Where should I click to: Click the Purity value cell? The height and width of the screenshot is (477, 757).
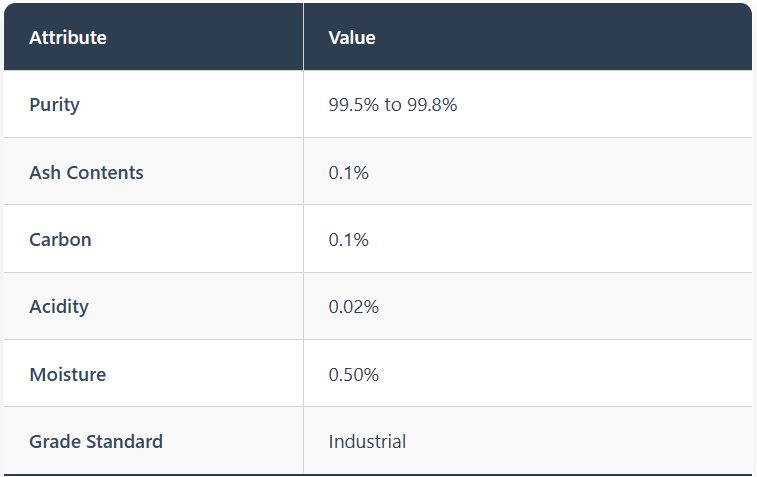[x=392, y=104]
